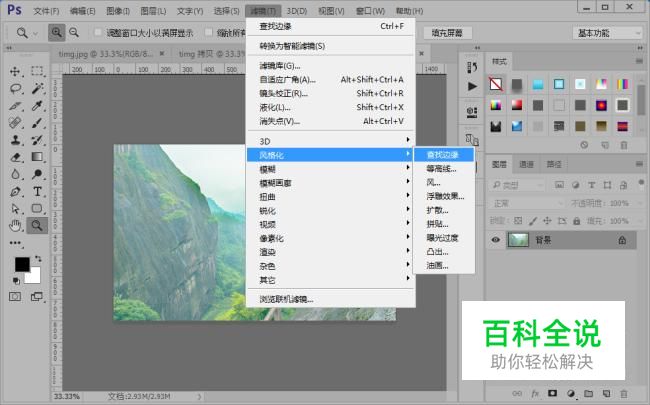
Task: Switch to the 通道 tab
Action: click(526, 165)
